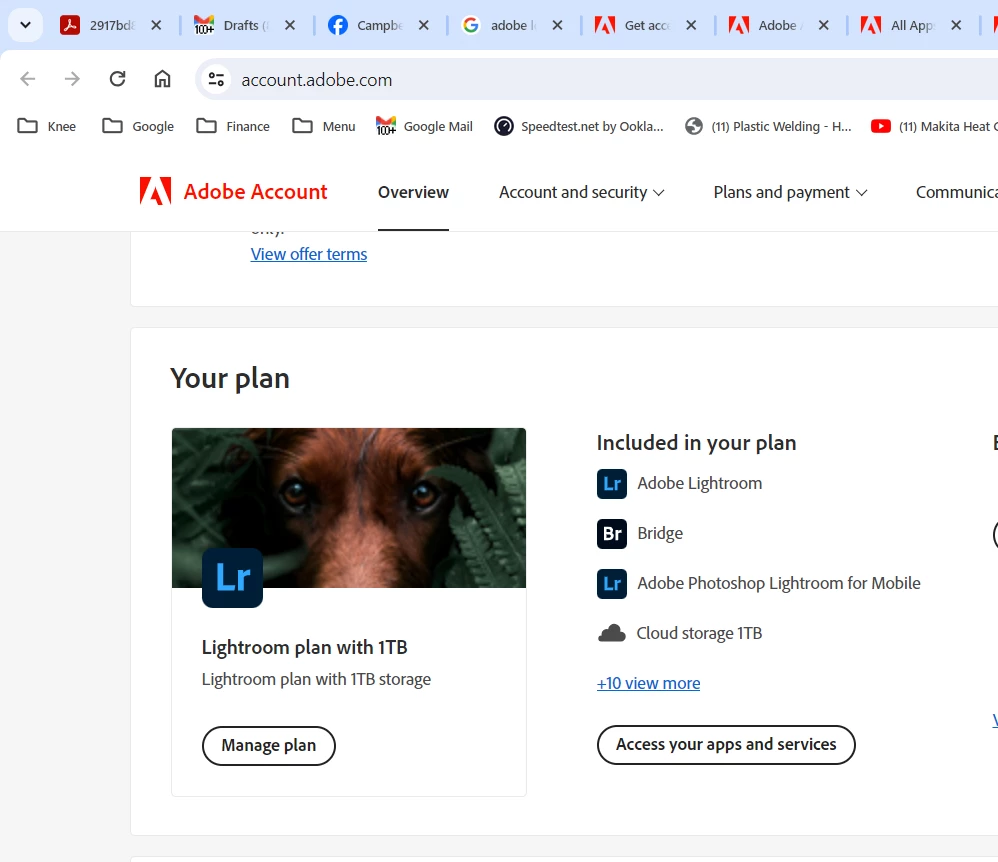Screen dimensions: 998x862
Task: Click the Manage plan button
Action: (x=269, y=745)
